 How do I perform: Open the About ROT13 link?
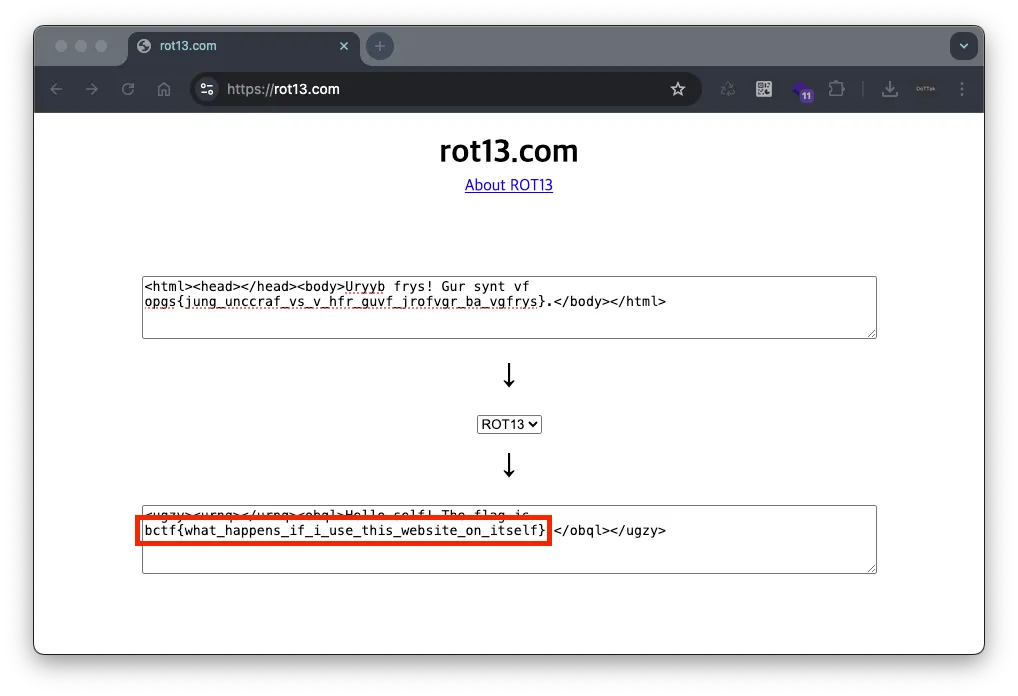(508, 185)
